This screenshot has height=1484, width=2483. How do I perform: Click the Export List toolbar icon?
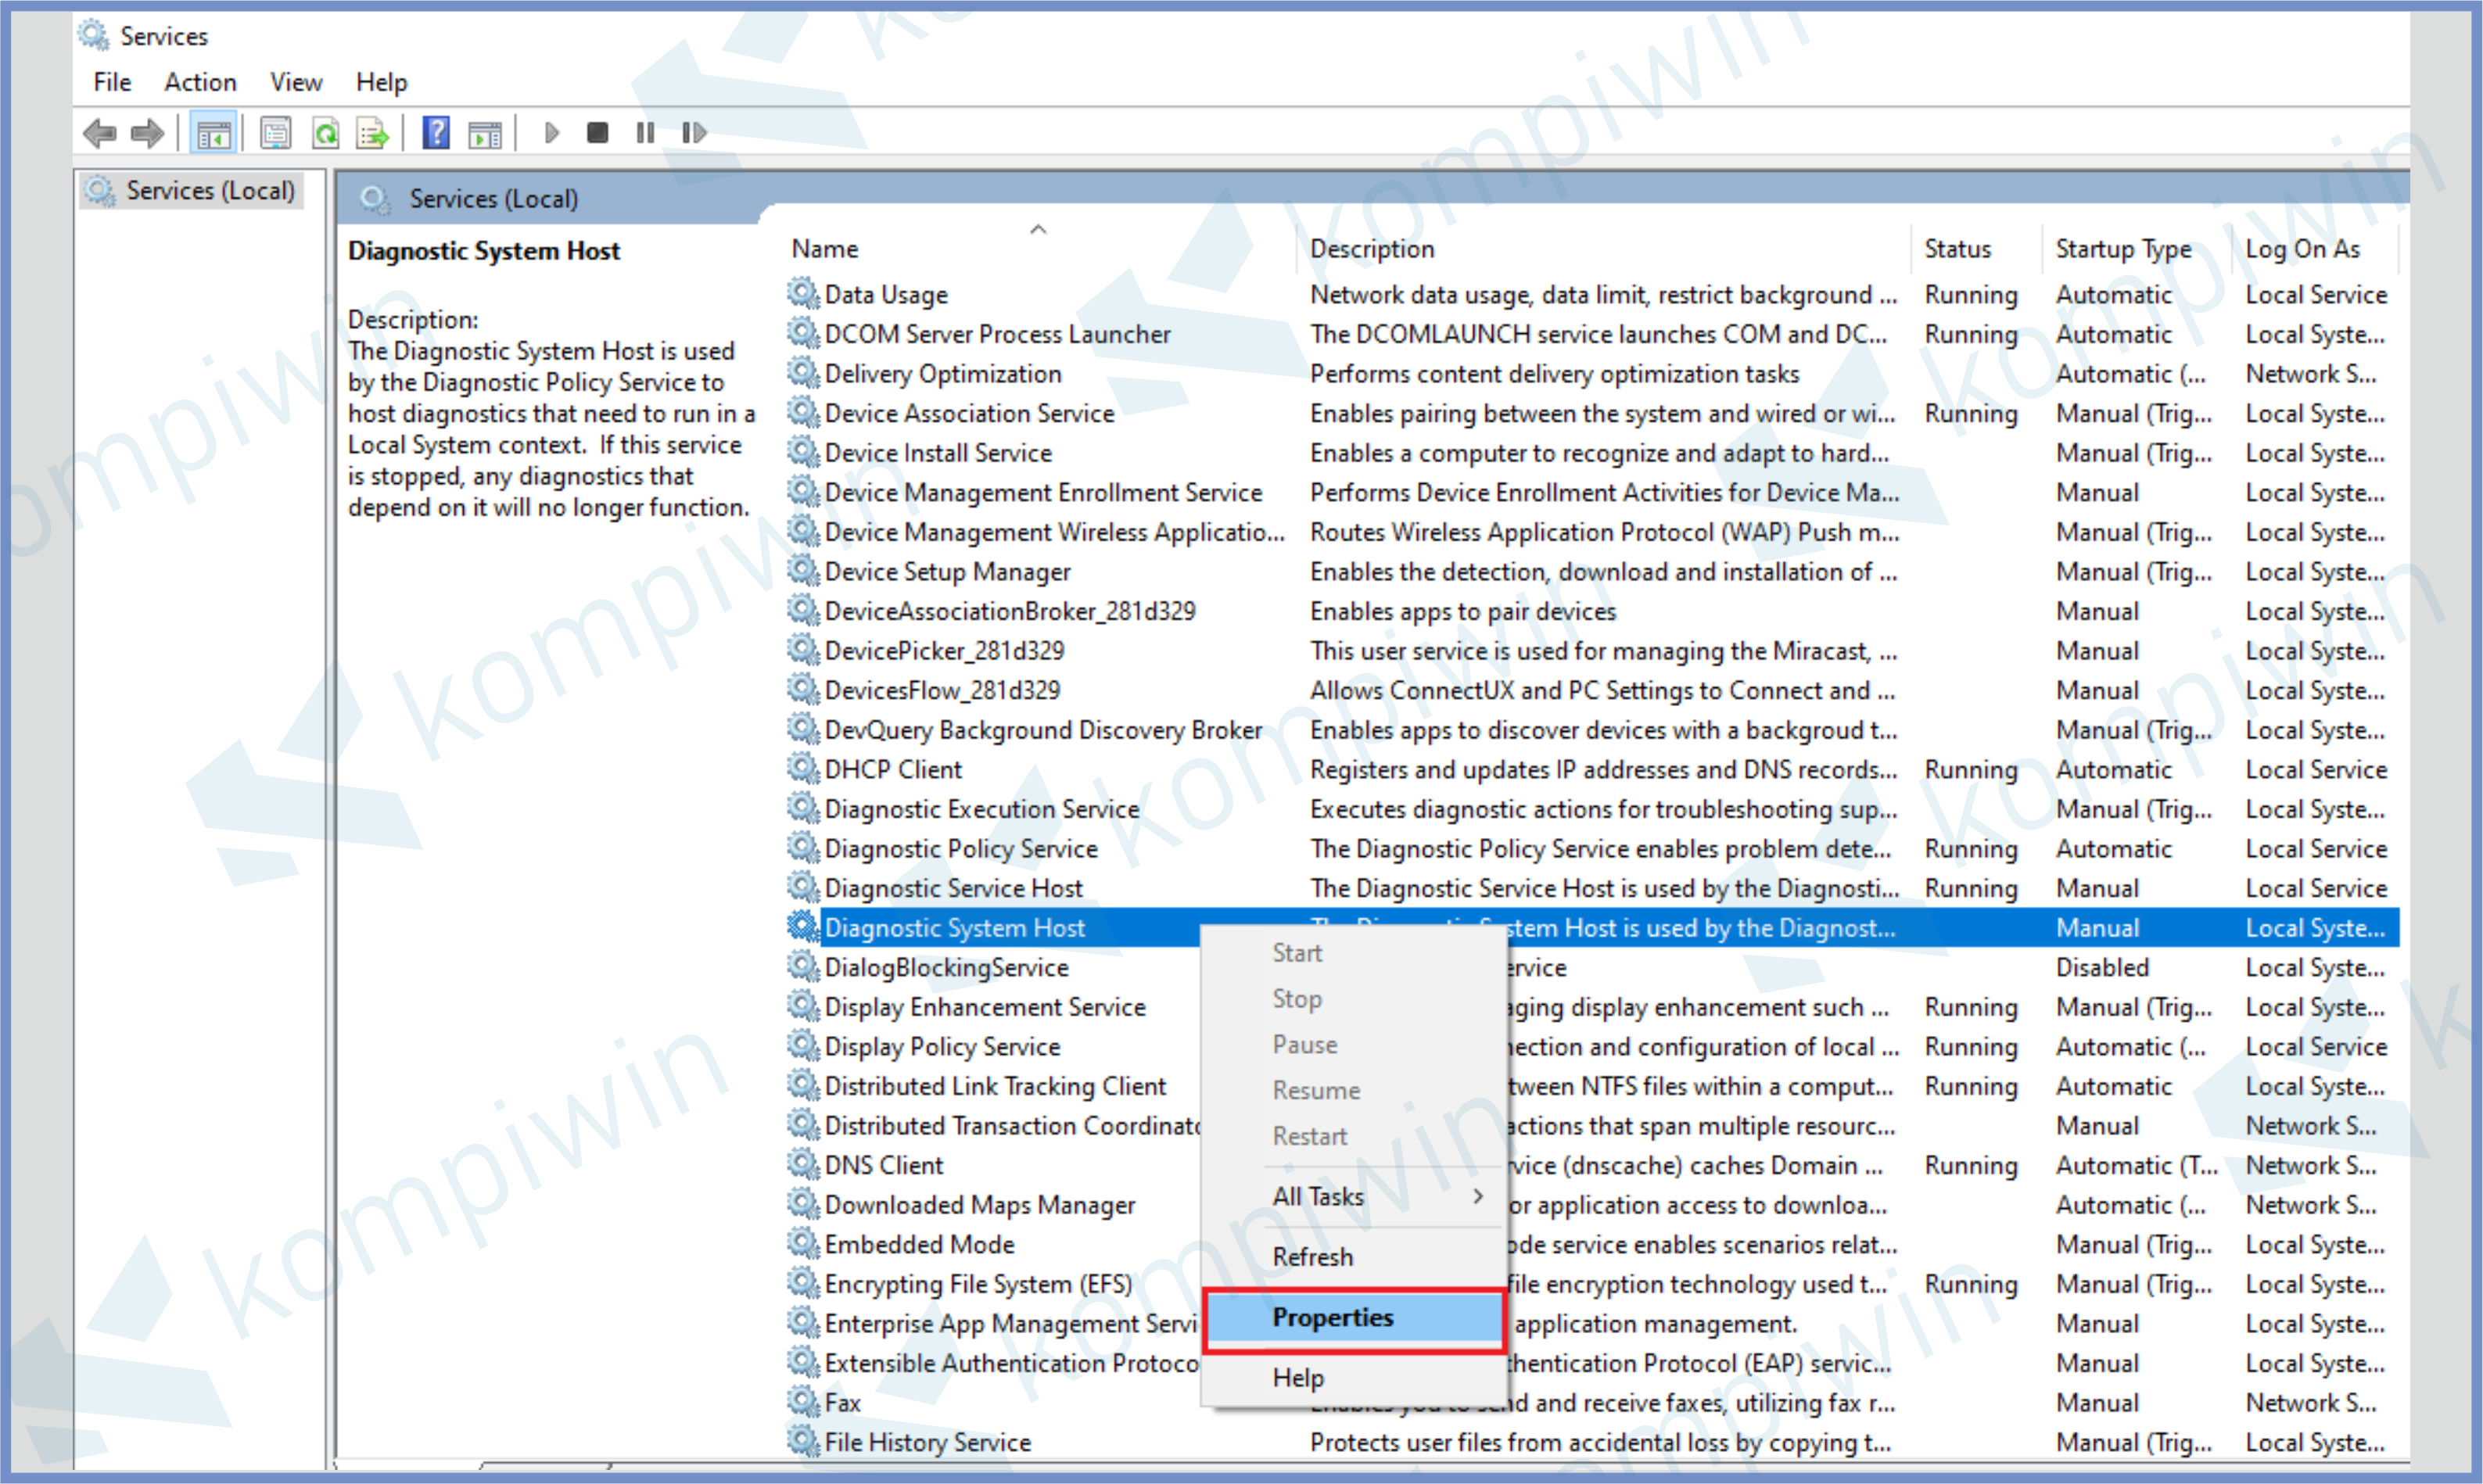[373, 133]
